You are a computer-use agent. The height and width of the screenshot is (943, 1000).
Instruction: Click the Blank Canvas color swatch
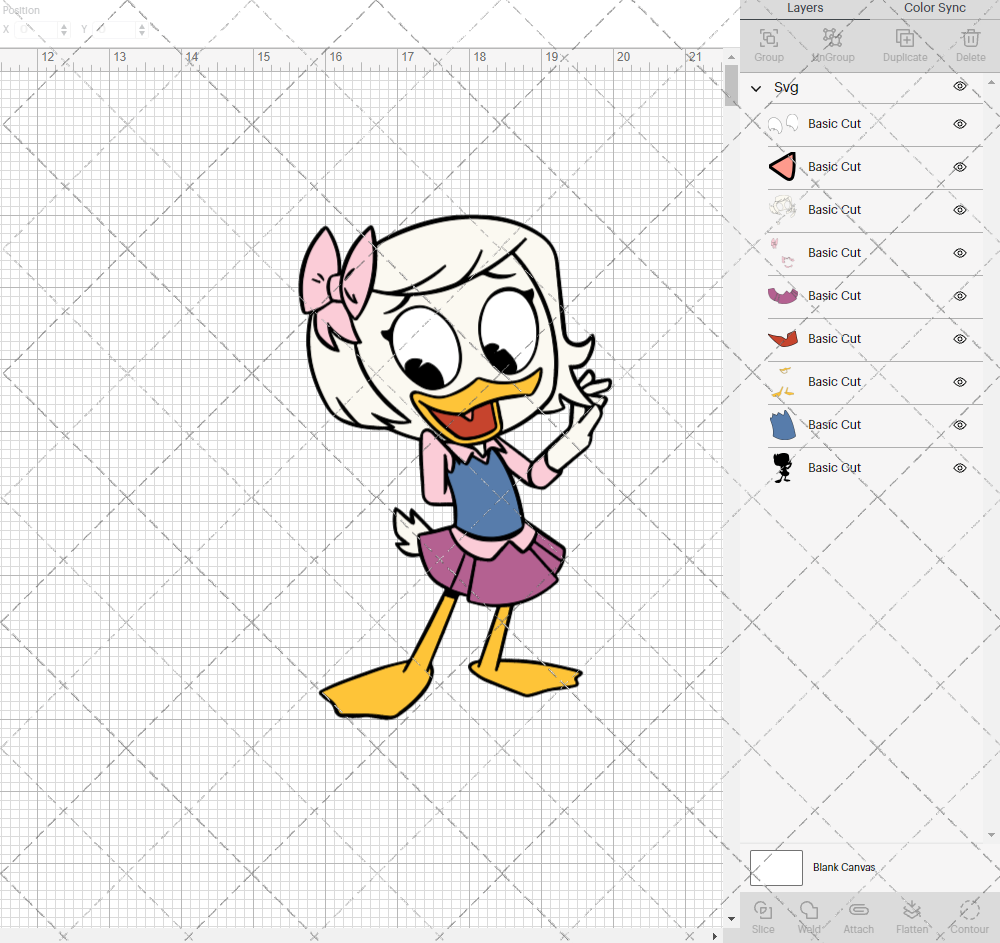coord(776,867)
